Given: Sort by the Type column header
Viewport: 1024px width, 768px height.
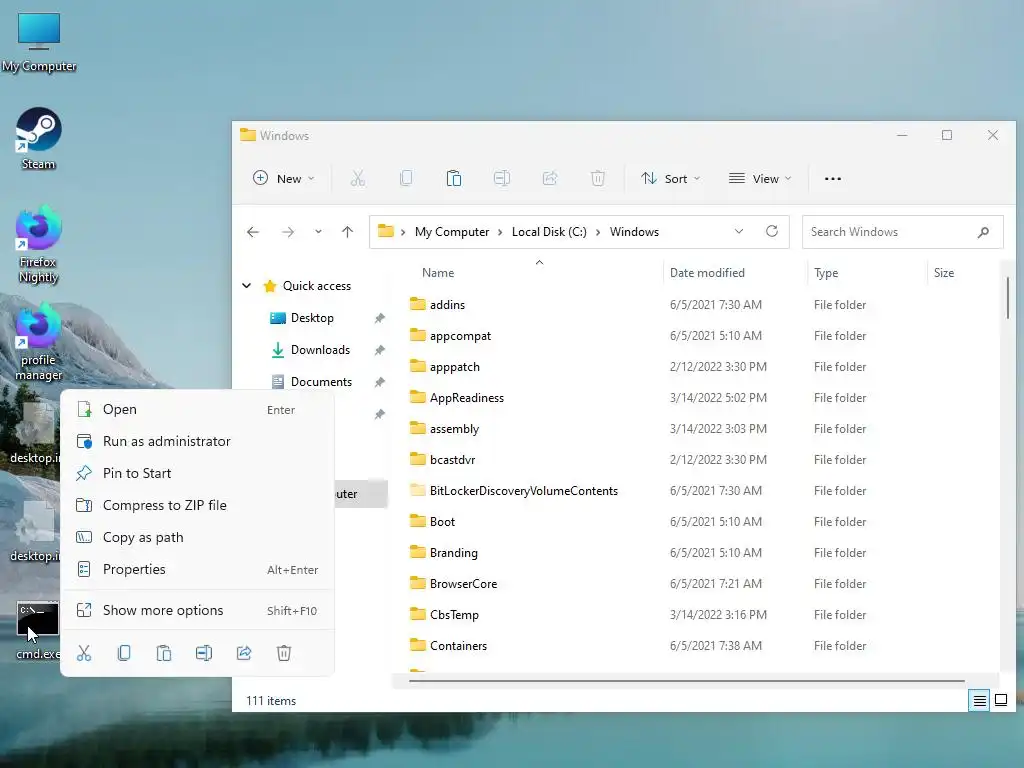Looking at the screenshot, I should click(x=867, y=273).
